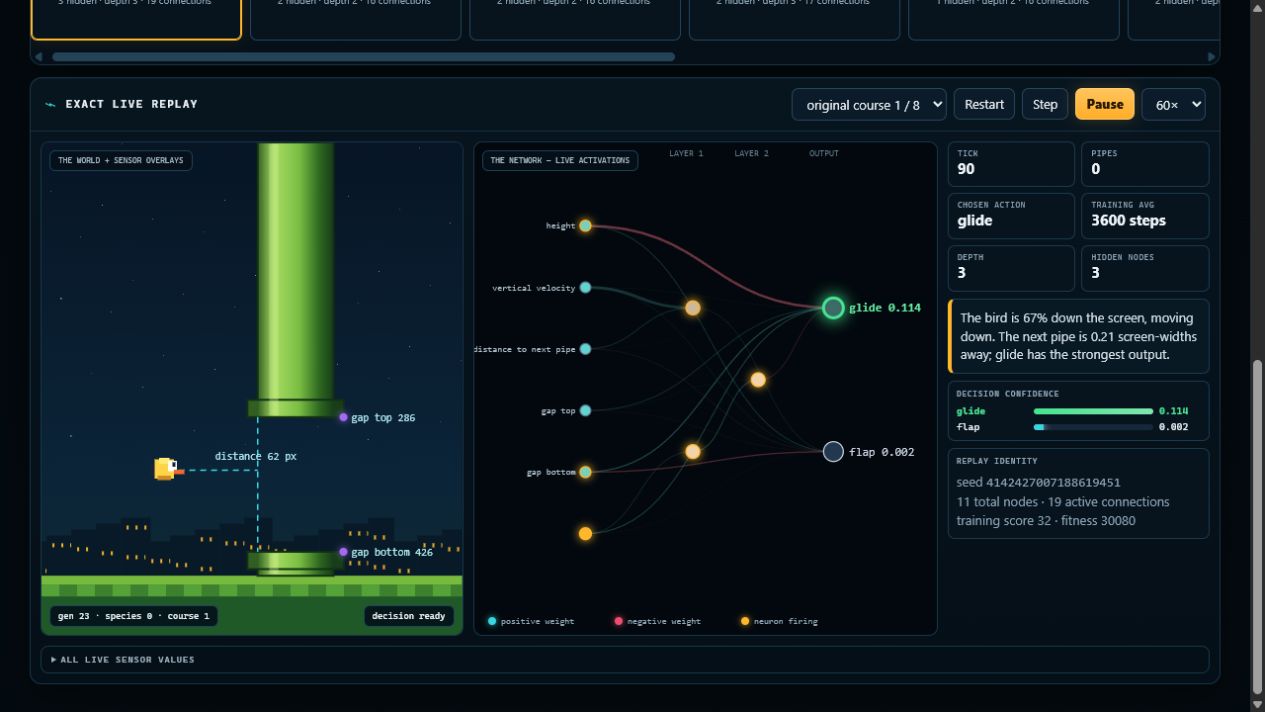Open the 60× speed dropdown
The image size is (1265, 712).
pos(1173,104)
